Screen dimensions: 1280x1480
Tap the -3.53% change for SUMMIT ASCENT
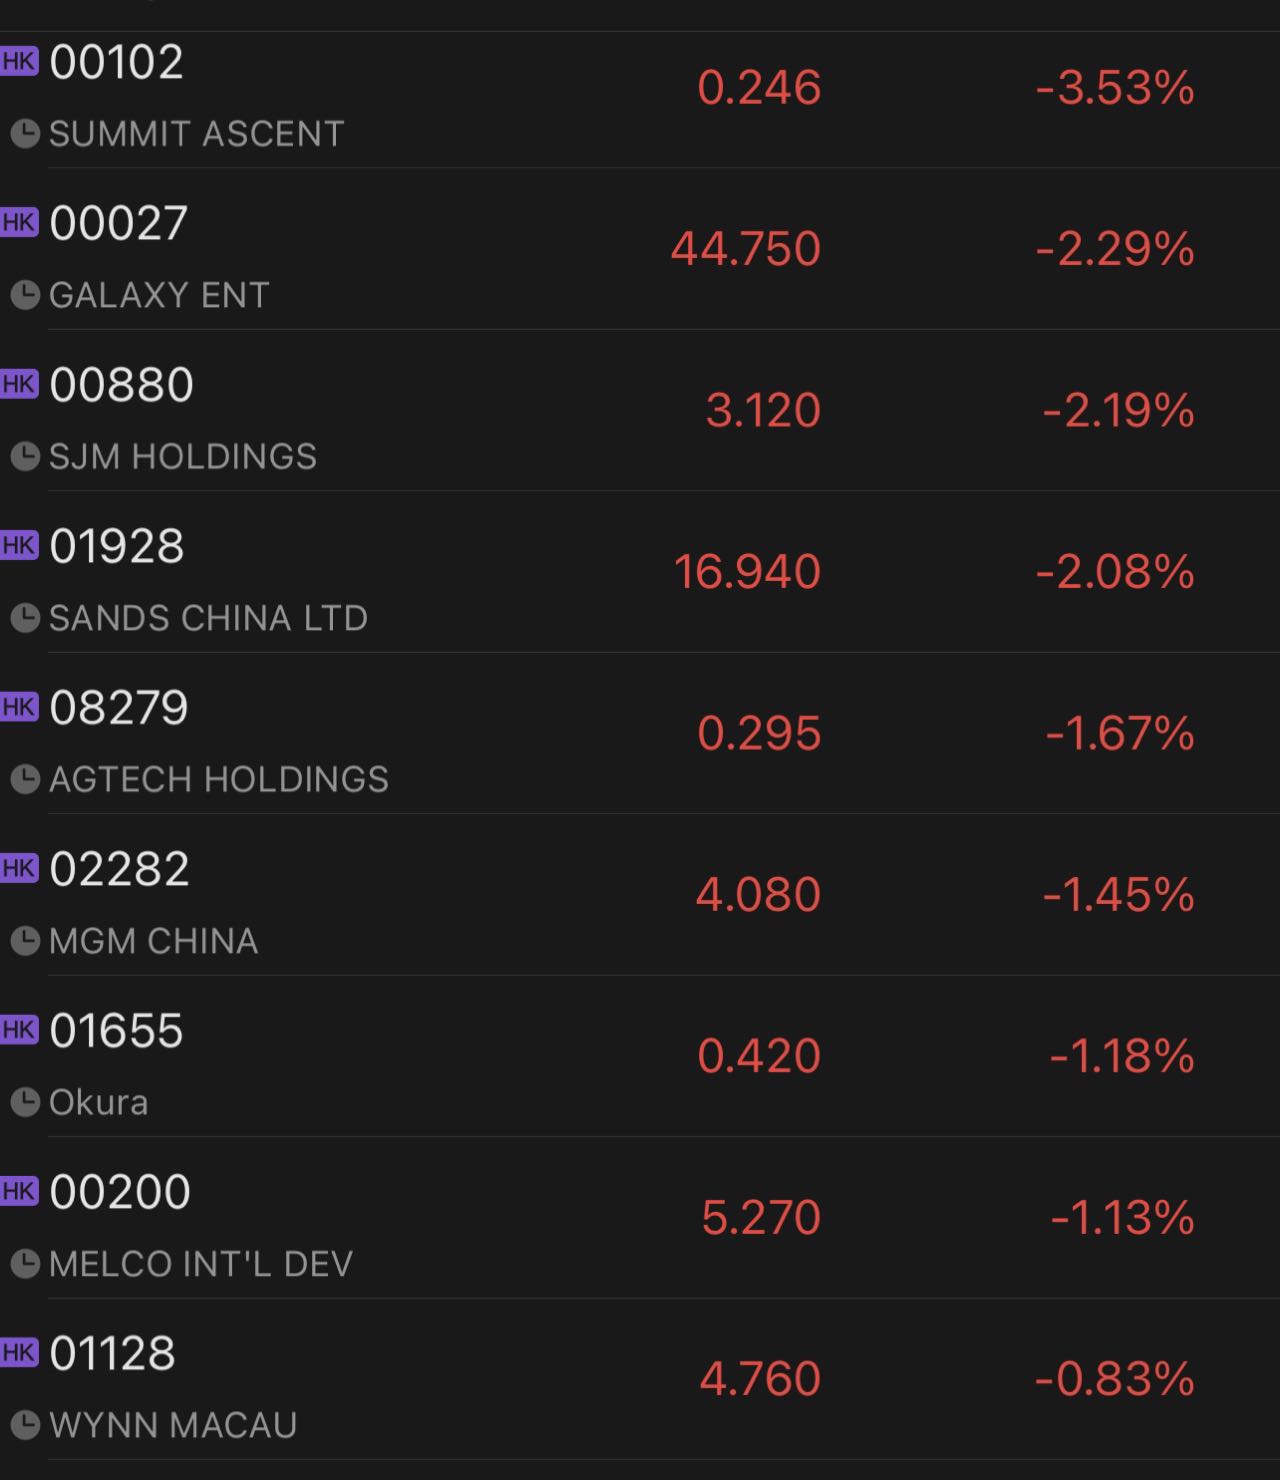click(1115, 87)
